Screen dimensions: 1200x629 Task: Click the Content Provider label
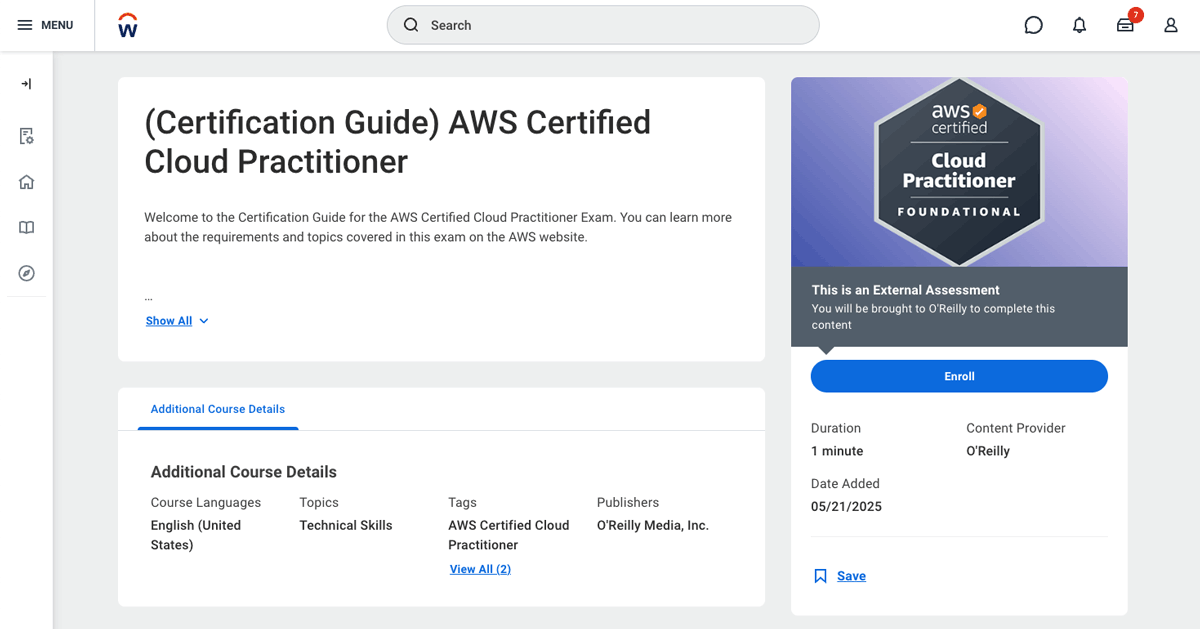coord(1016,428)
